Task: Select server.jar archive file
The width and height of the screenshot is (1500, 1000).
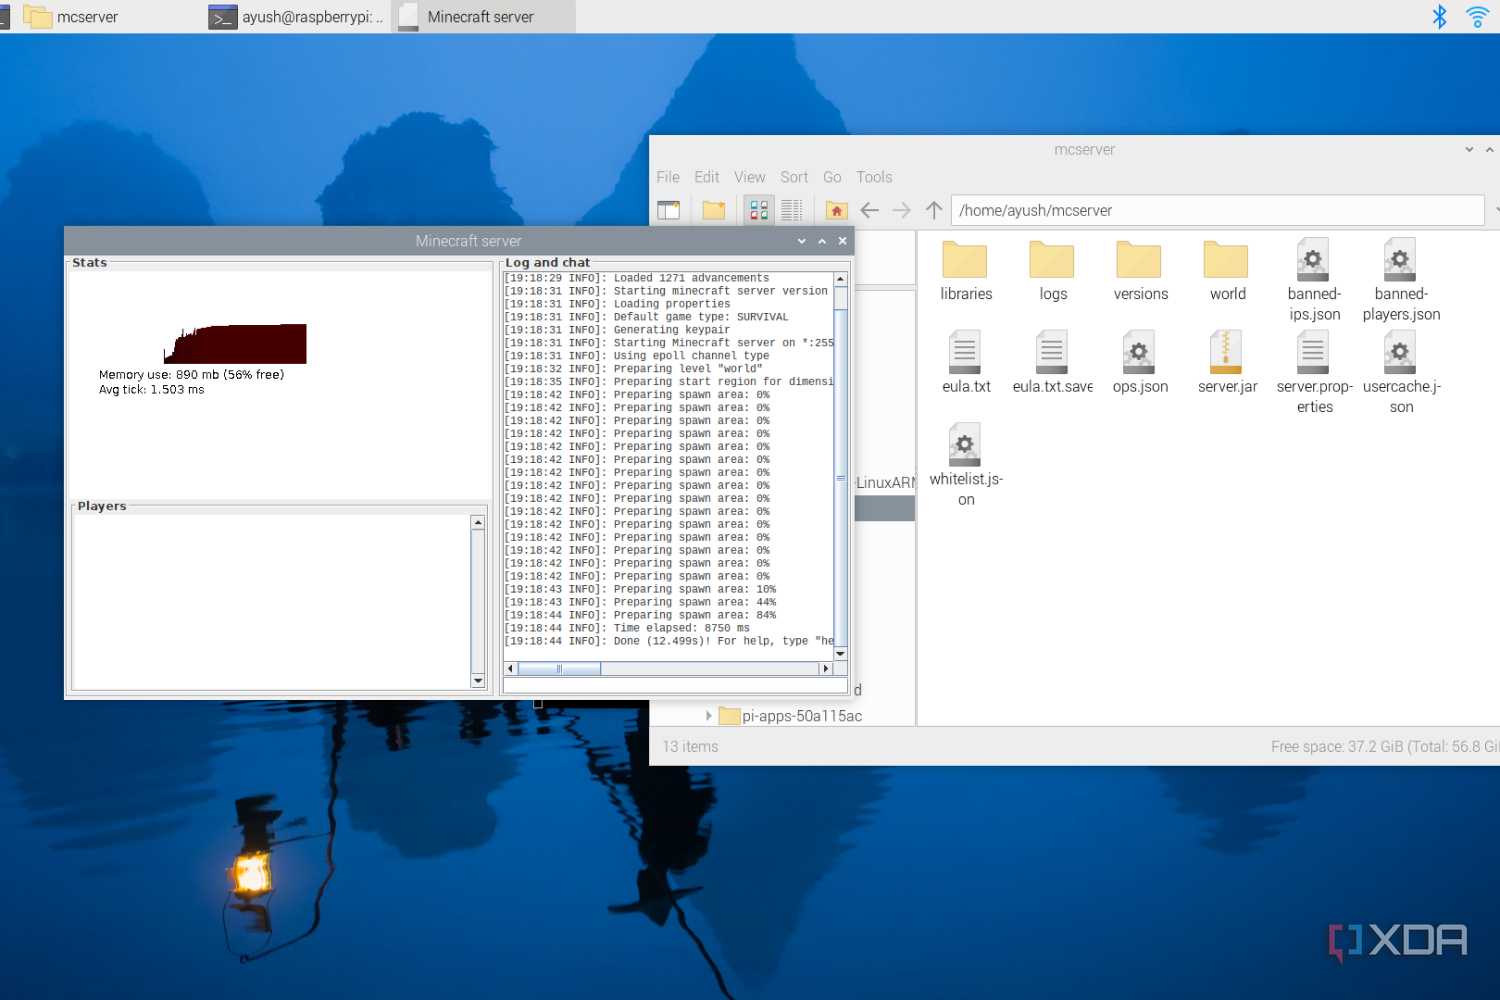Action: pyautogui.click(x=1227, y=363)
